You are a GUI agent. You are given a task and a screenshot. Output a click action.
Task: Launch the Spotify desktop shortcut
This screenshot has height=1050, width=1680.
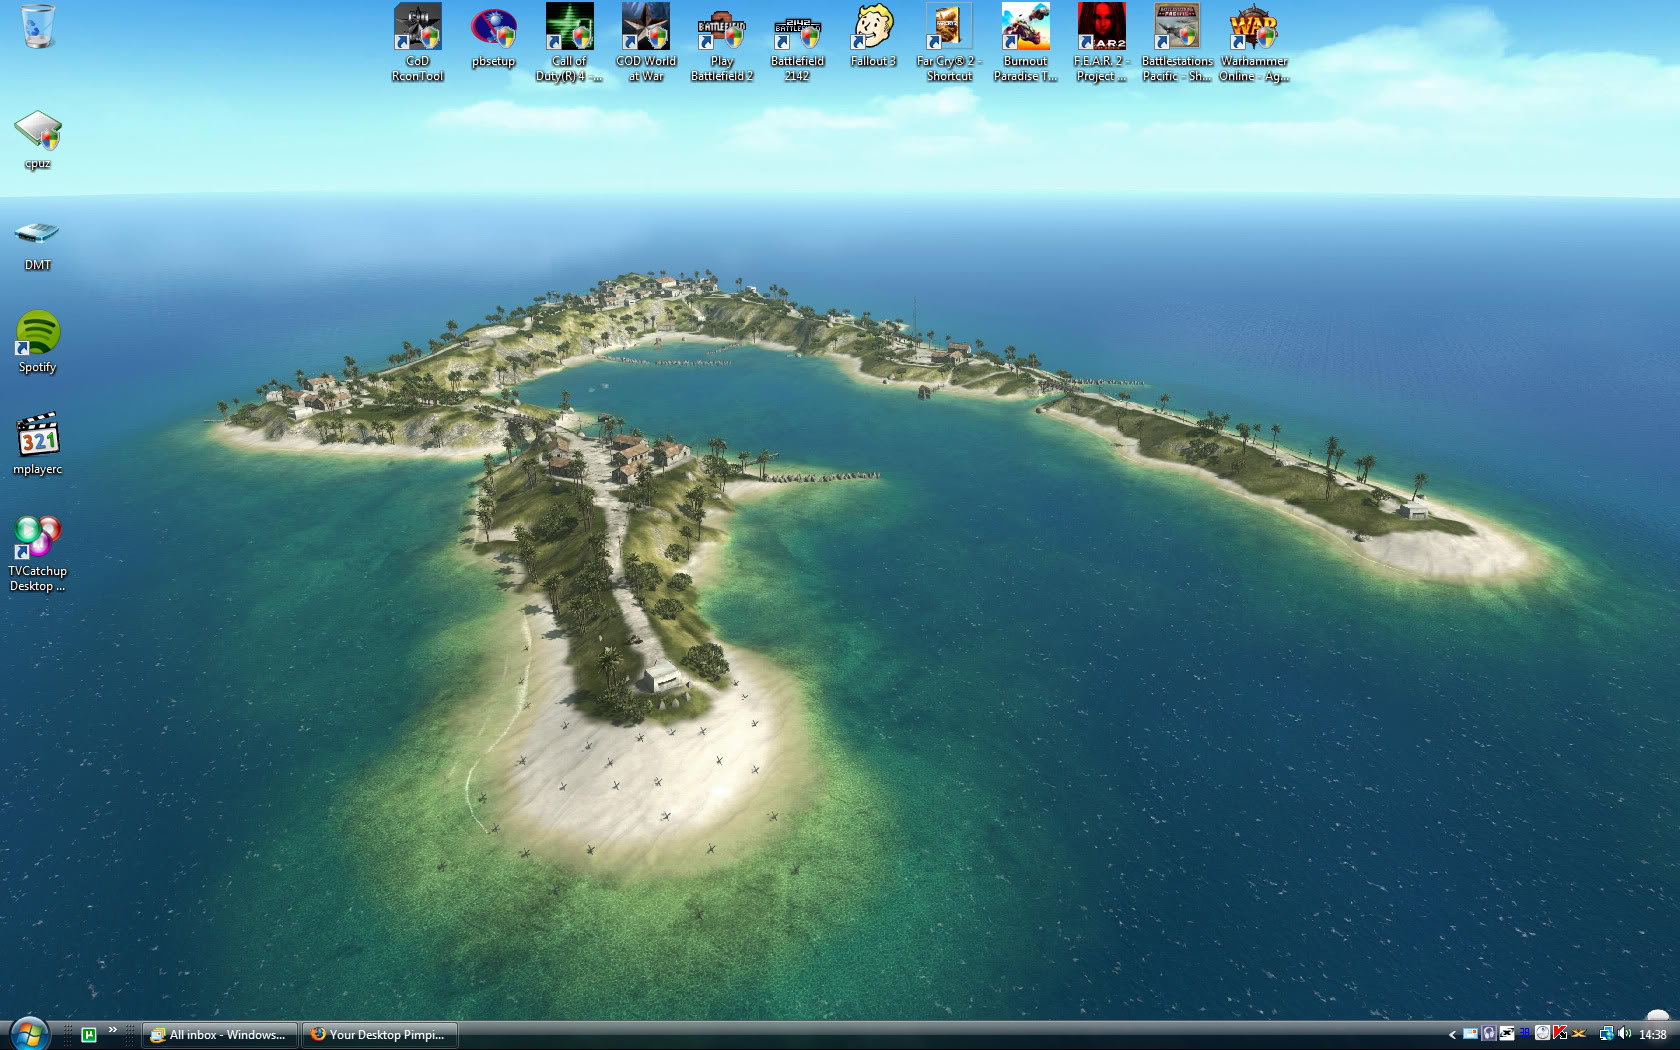pyautogui.click(x=38, y=334)
